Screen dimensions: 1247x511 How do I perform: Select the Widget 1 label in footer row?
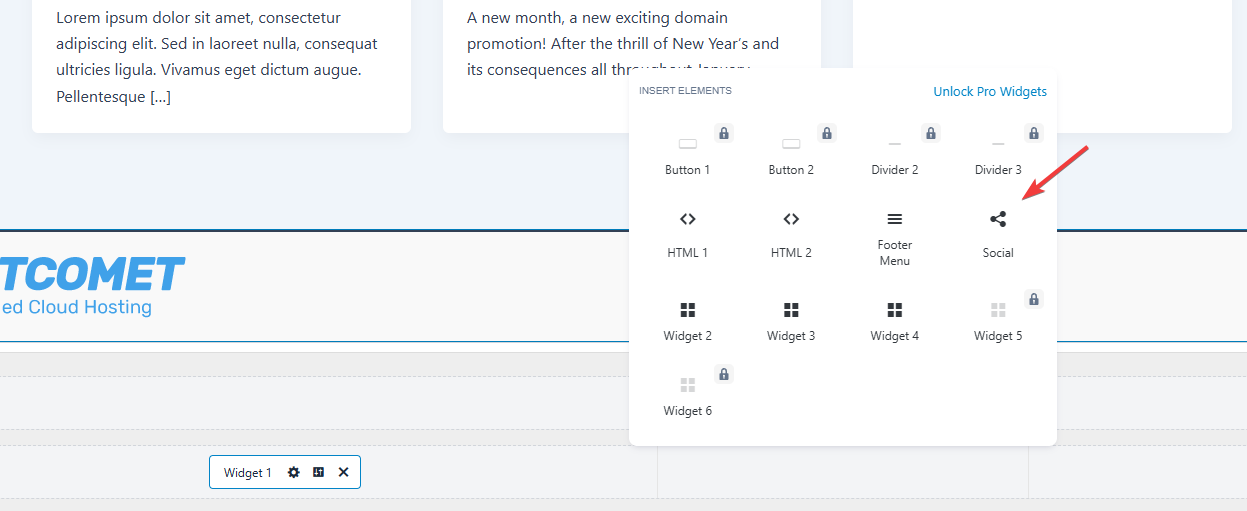tap(247, 473)
